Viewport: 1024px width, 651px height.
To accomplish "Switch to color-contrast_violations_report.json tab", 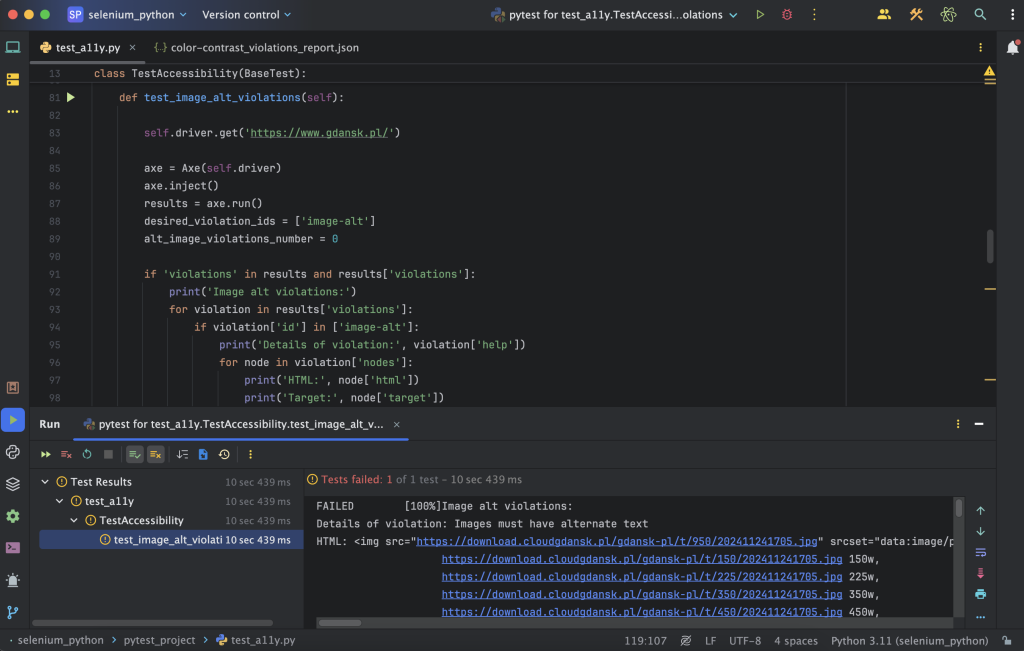I will point(257,48).
